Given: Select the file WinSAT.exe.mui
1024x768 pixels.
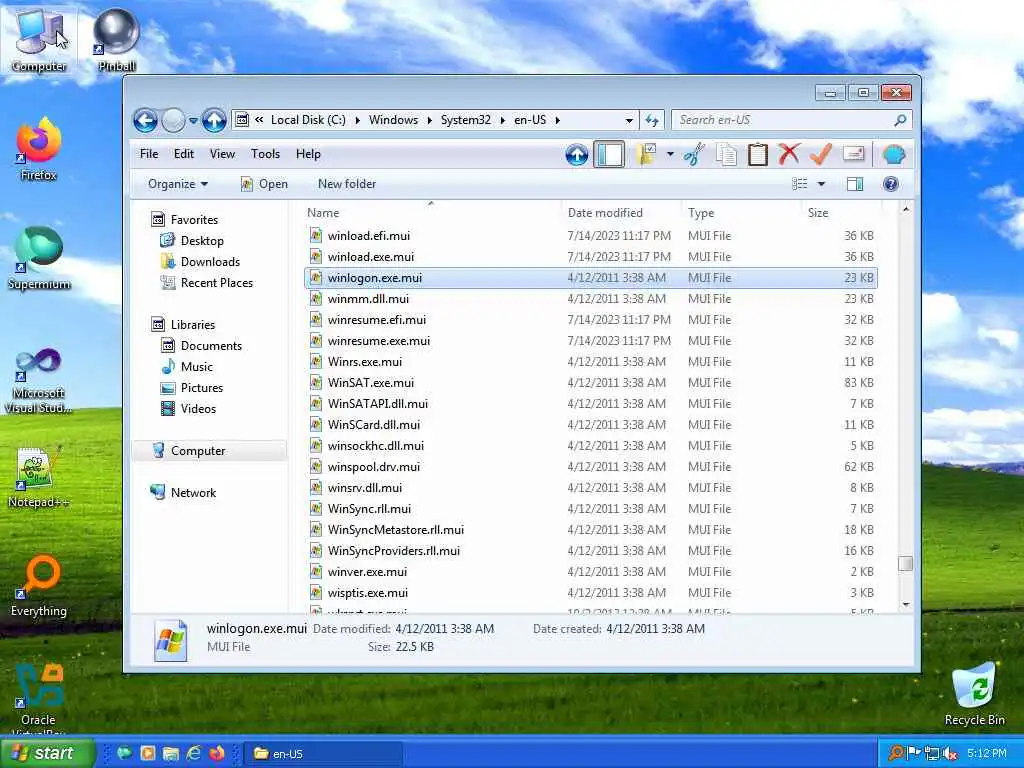Looking at the screenshot, I should pyautogui.click(x=592, y=383).
